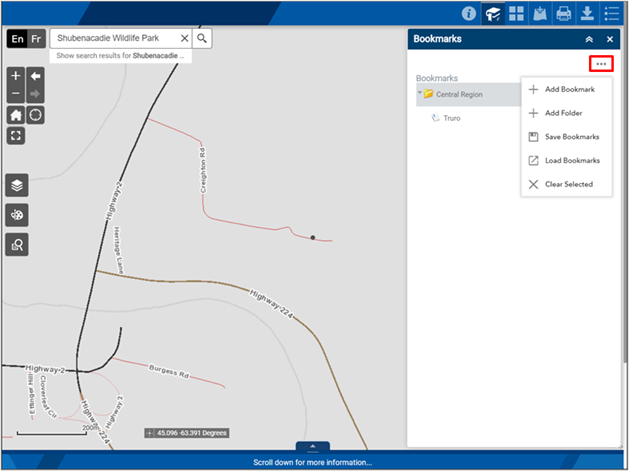Expand the bottom panel arrow
629x471 pixels.
(313, 446)
